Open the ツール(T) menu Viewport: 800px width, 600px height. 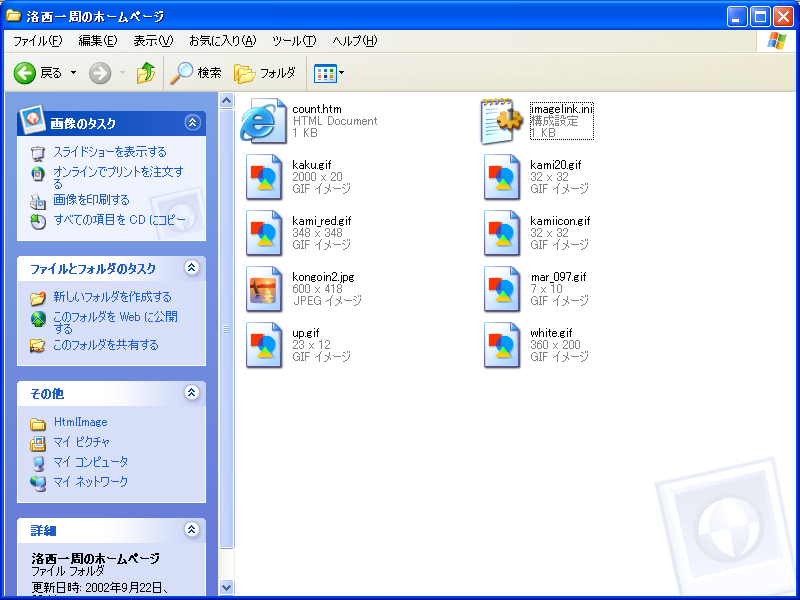coord(293,41)
